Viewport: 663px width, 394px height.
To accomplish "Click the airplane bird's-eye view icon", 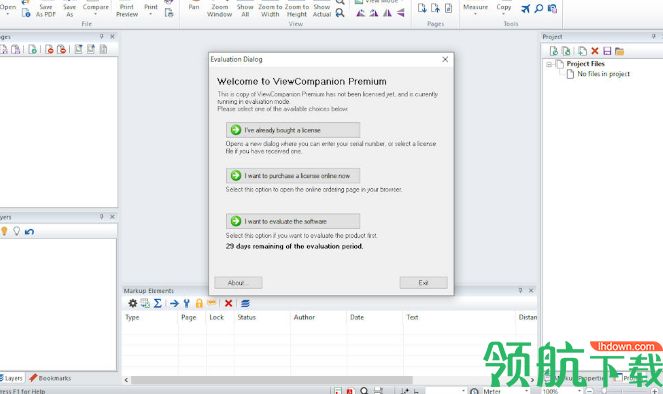I will tap(526, 8).
